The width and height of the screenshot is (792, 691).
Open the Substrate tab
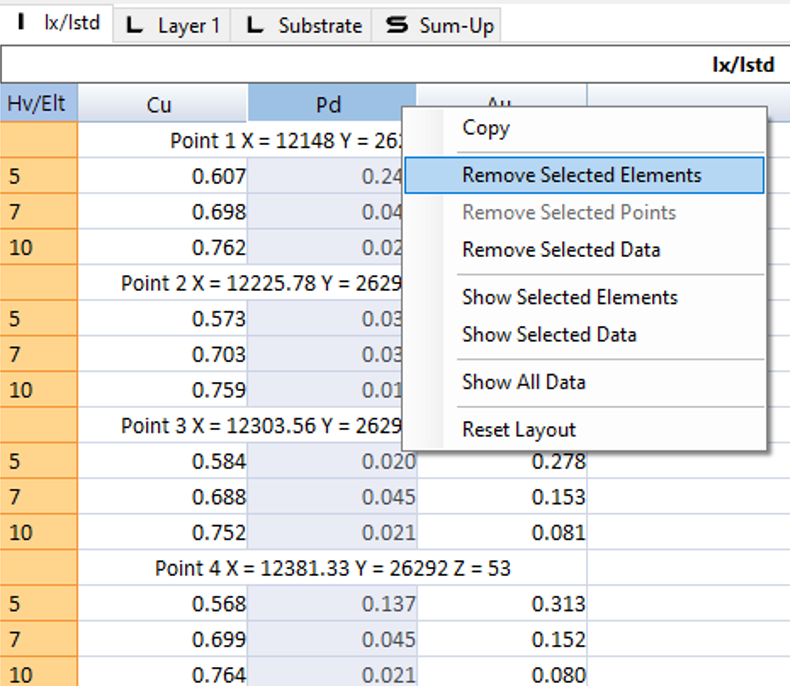coord(304,26)
